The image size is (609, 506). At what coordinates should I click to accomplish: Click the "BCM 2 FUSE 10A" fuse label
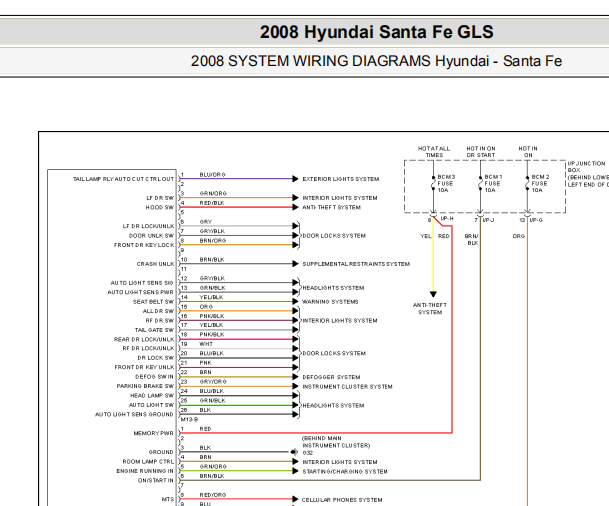(x=540, y=184)
